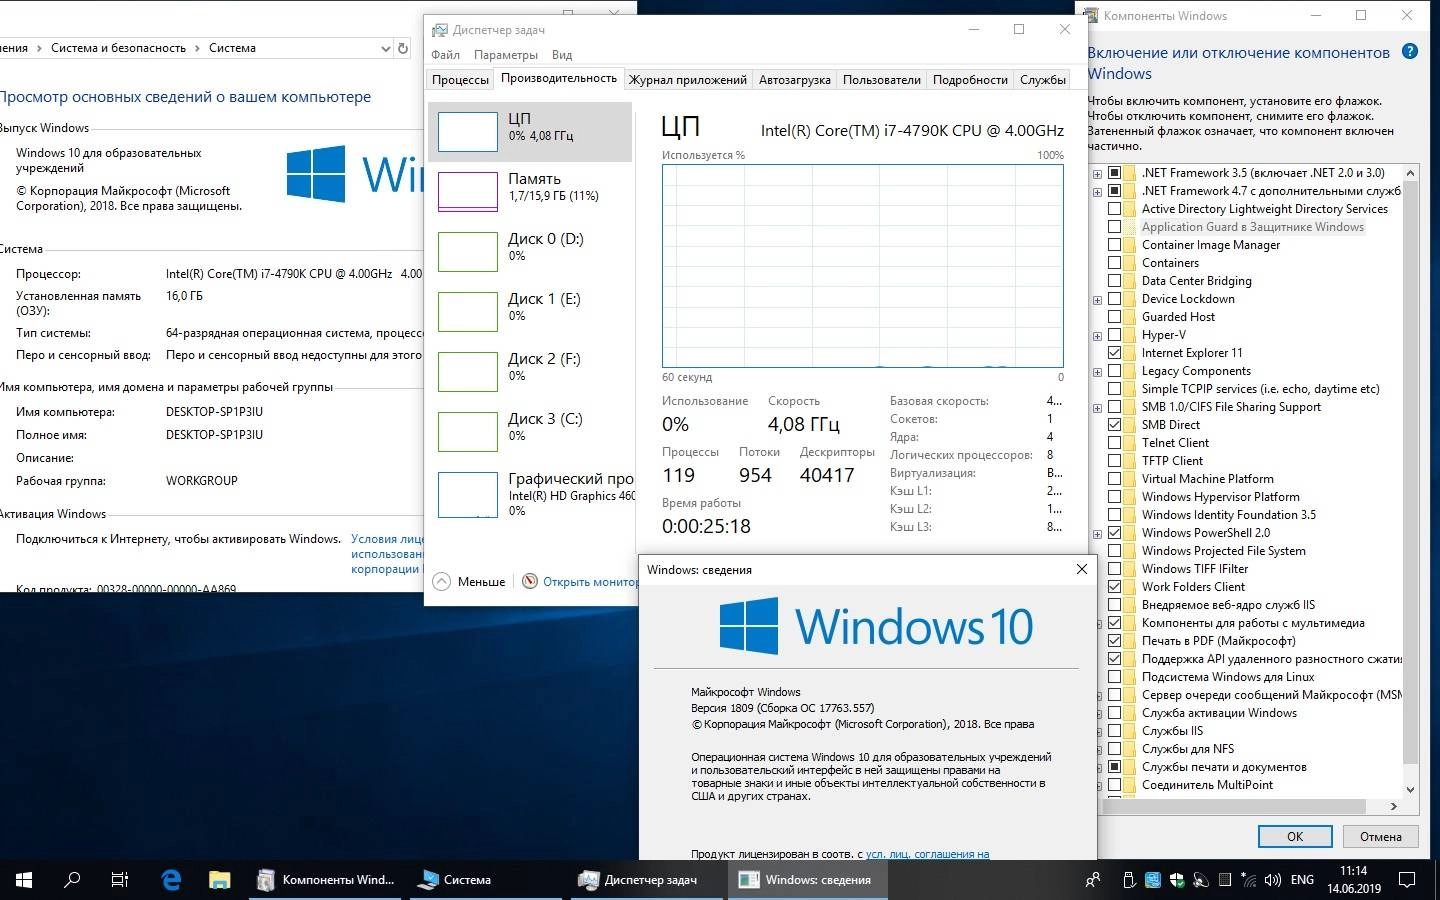
Task: Open the volume speaker tray icon
Action: click(1272, 880)
